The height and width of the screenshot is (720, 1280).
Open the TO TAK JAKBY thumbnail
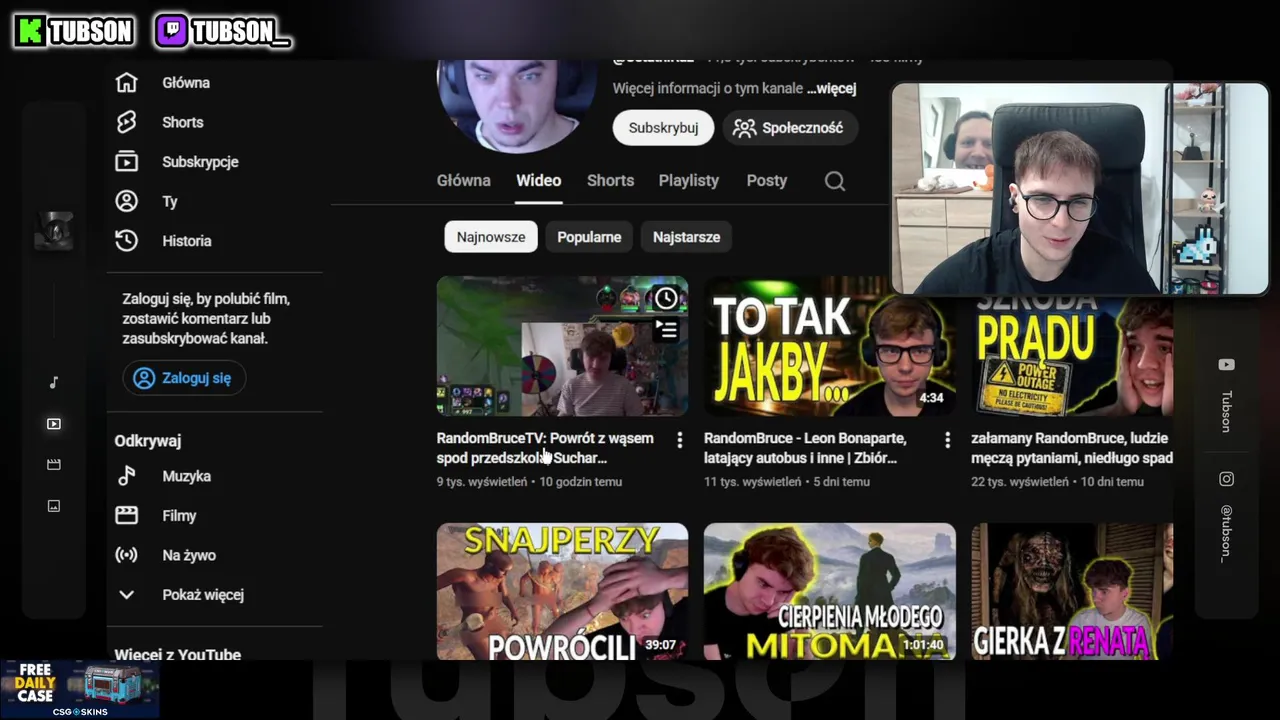tap(830, 346)
